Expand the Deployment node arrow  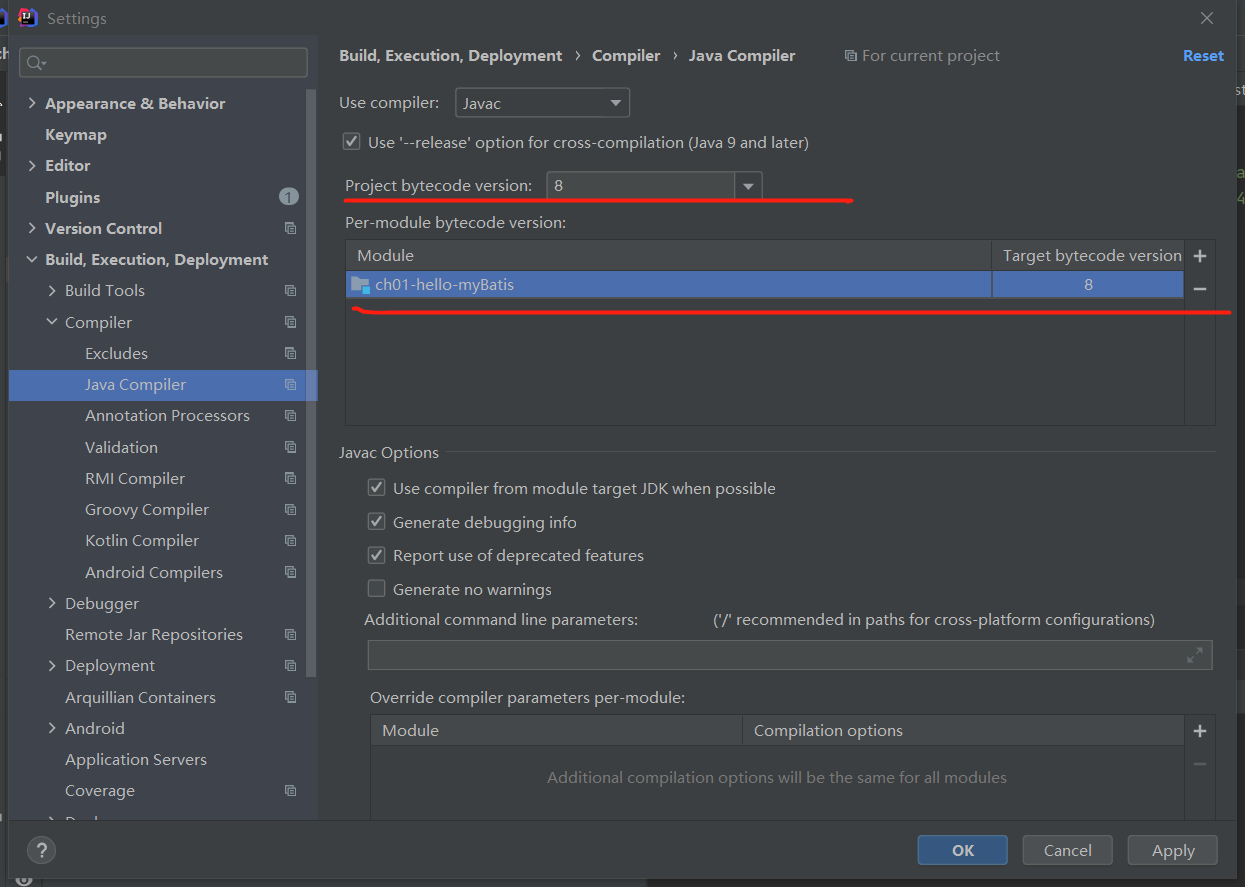52,666
